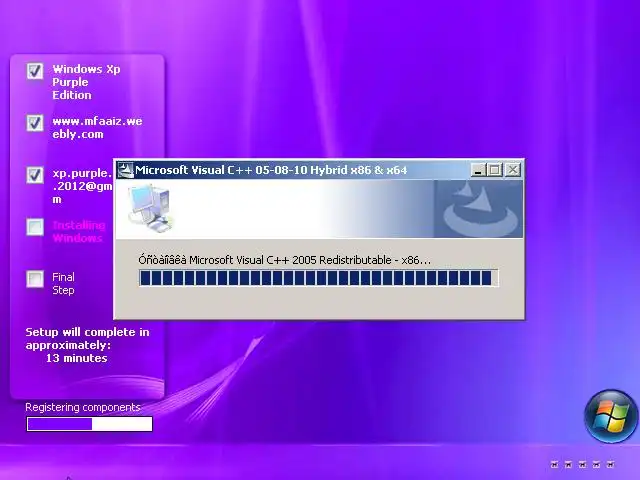Maximize the Visual C++ installer window

[x=494, y=170]
